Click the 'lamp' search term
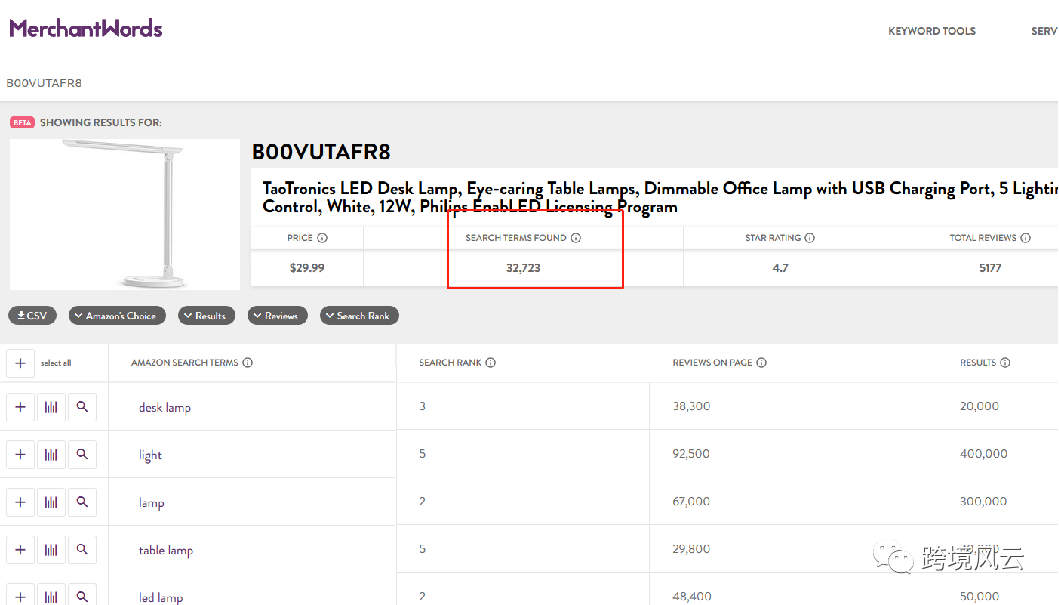Screen dimensions: 1059x605 pyautogui.click(x=151, y=503)
